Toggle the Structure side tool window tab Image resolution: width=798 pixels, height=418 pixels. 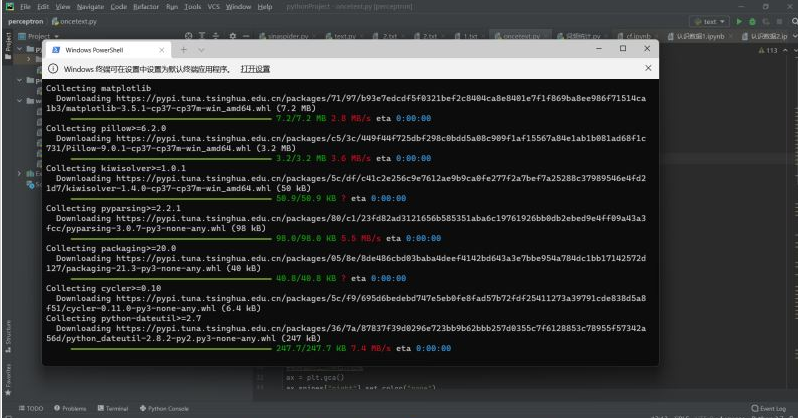pos(8,337)
